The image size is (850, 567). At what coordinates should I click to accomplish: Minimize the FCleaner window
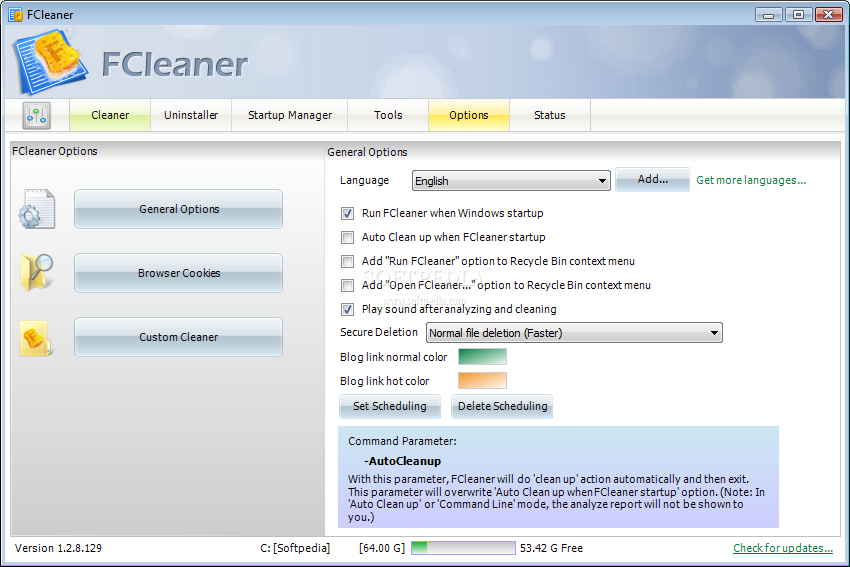[769, 15]
